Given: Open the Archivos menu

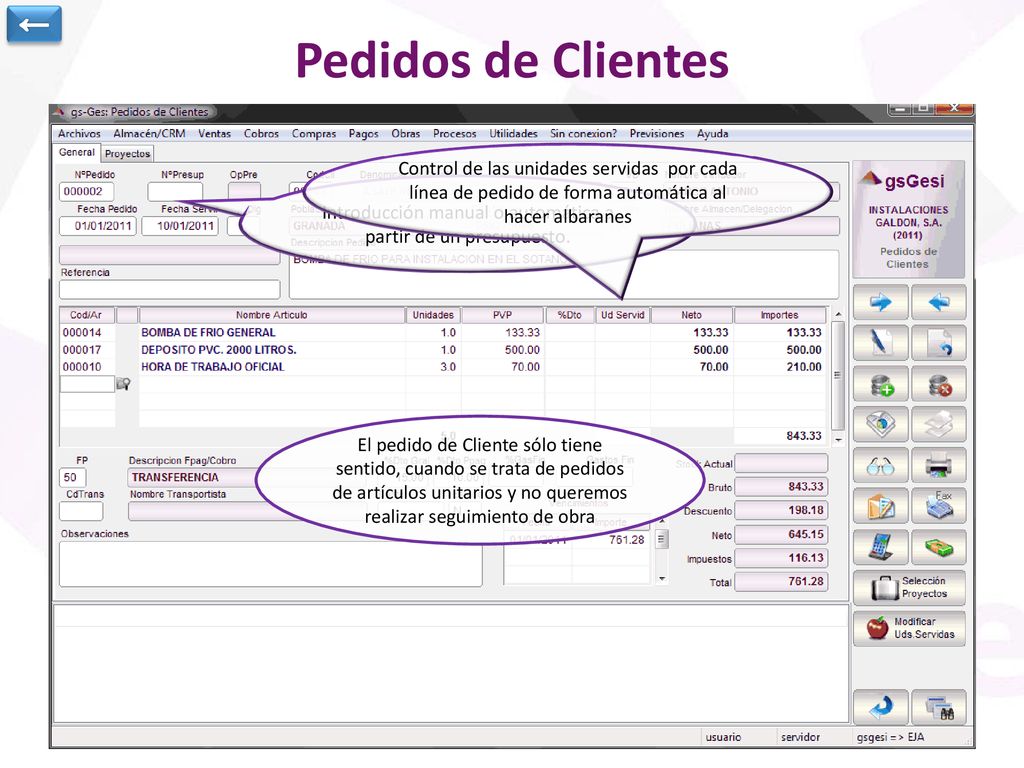Looking at the screenshot, I should (79, 133).
